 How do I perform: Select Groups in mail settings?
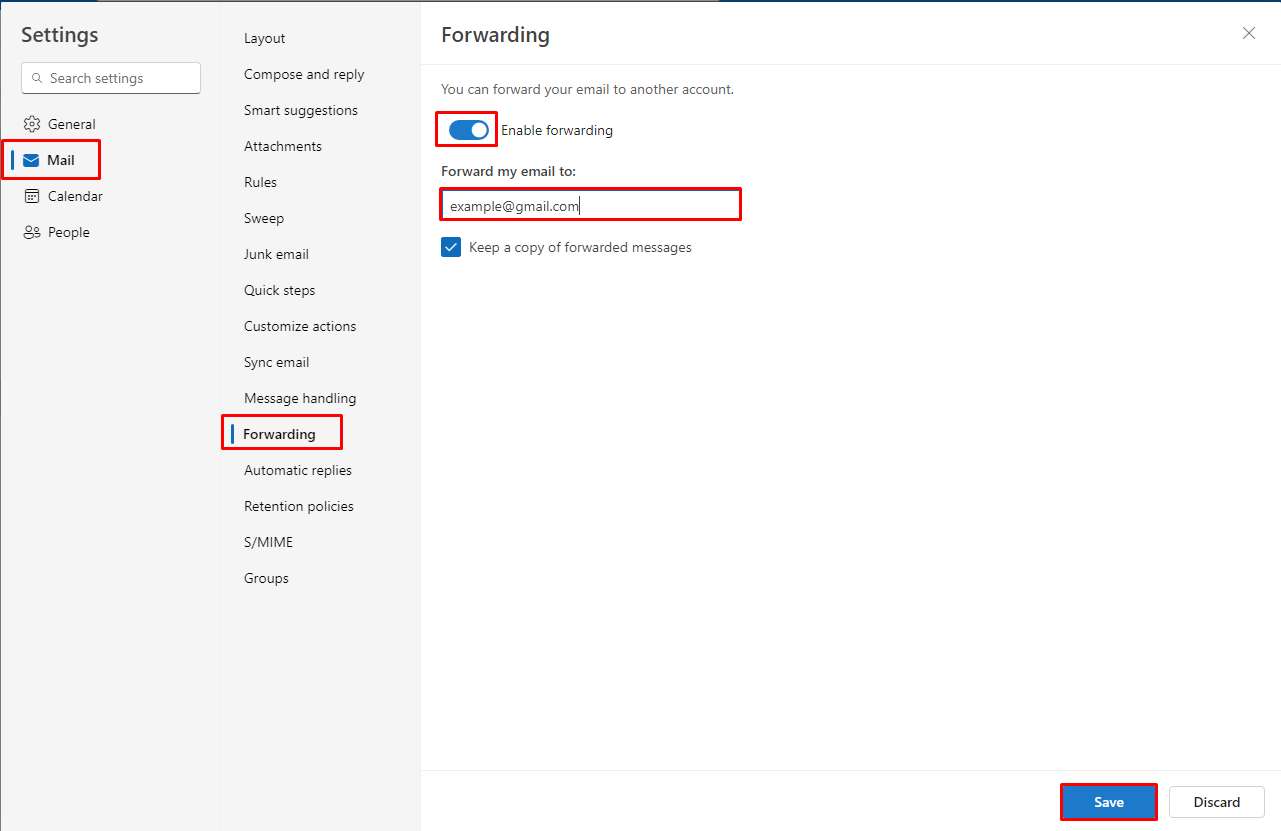[x=266, y=578]
